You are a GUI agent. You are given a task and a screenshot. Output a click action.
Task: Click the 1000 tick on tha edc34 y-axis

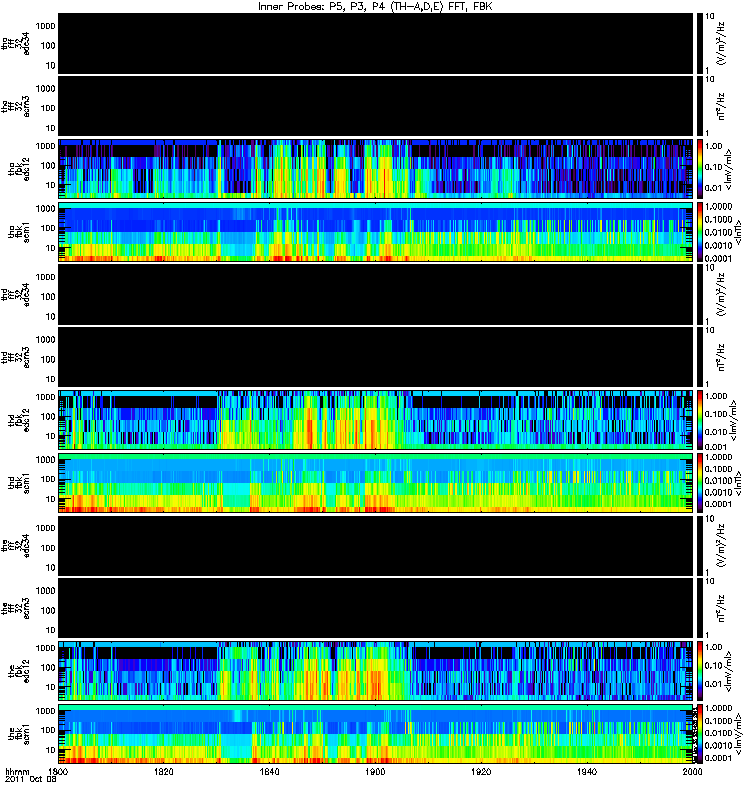point(45,26)
